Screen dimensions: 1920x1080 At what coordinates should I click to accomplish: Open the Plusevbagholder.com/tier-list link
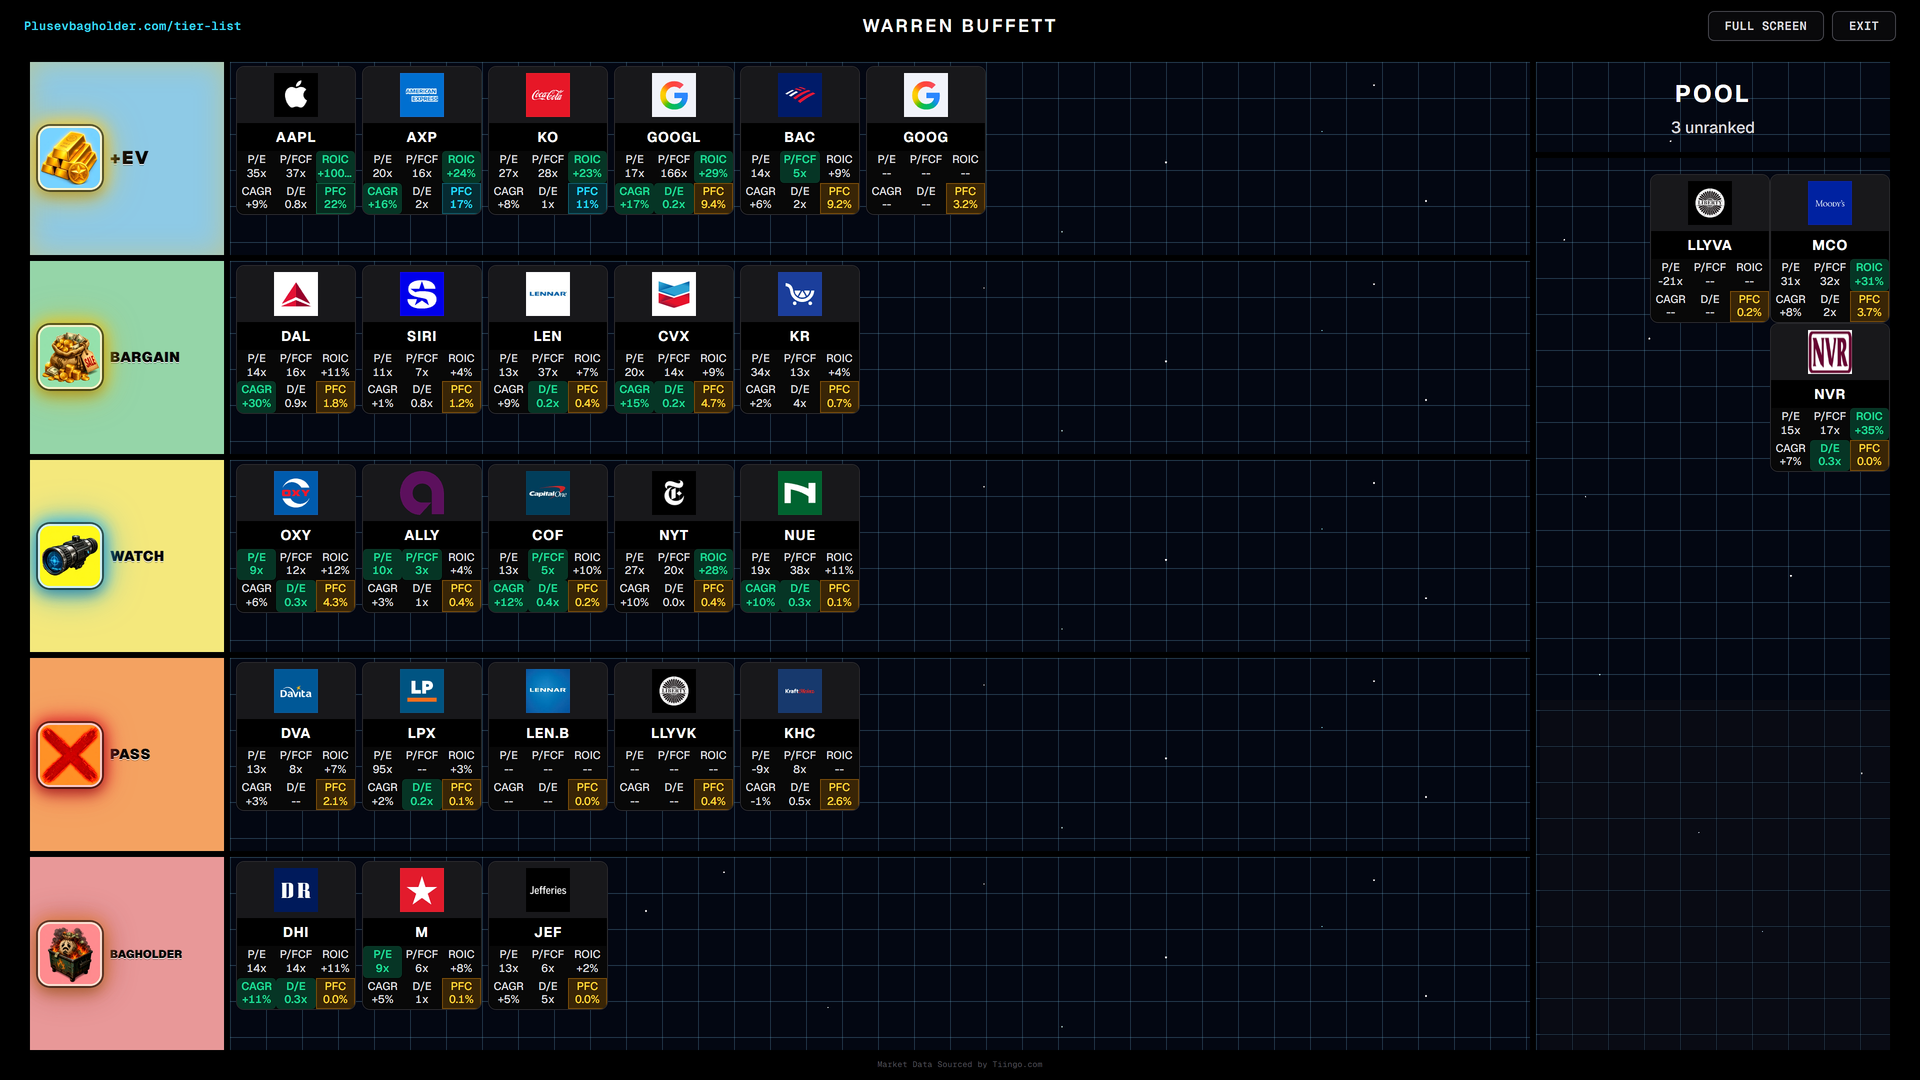(132, 26)
